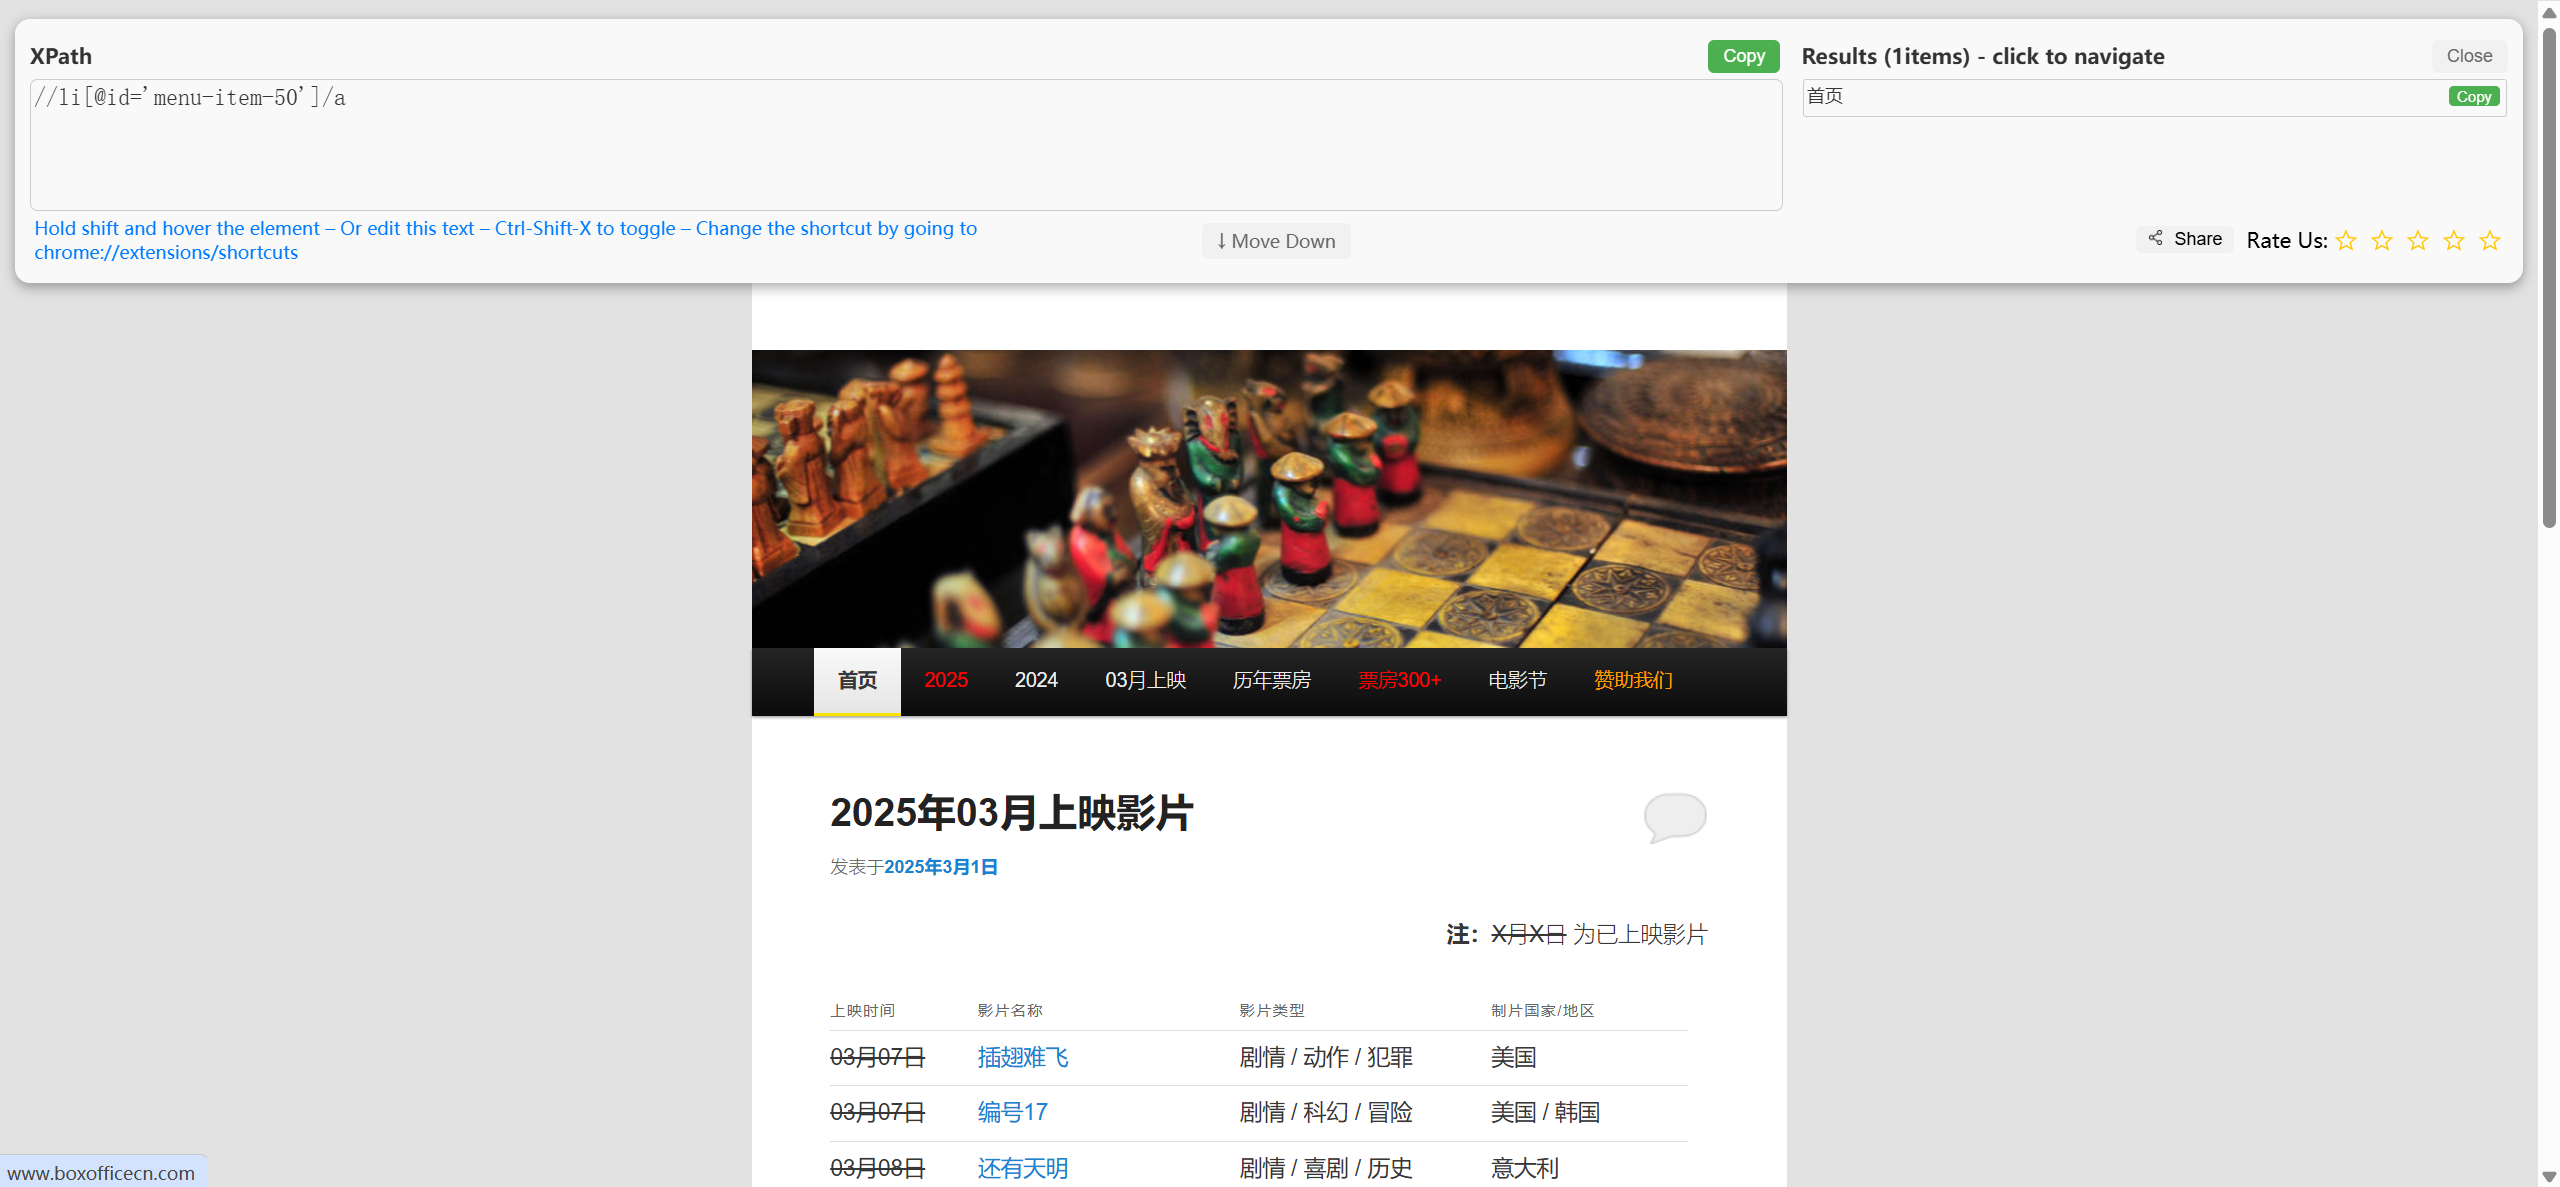
Task: Navigate to 首页 result in results list
Action: click(1825, 97)
